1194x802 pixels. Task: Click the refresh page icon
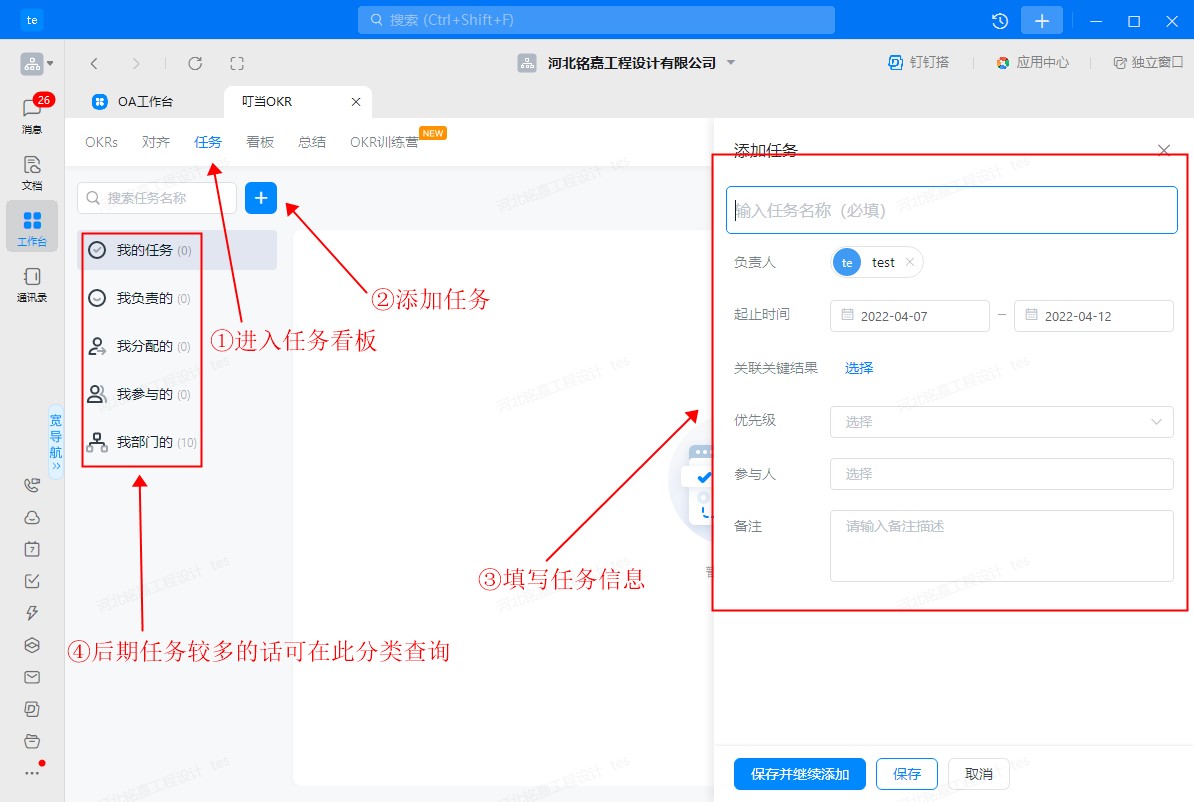195,63
